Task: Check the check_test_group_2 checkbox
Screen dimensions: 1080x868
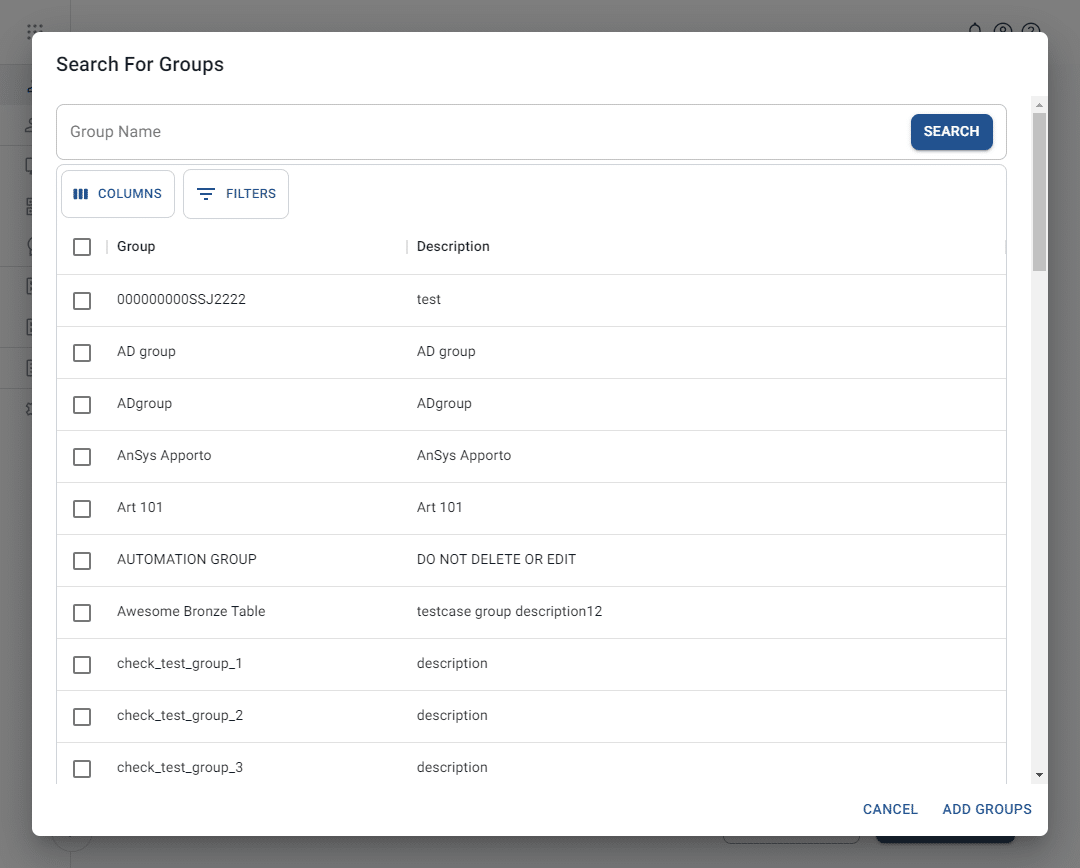Action: point(82,716)
